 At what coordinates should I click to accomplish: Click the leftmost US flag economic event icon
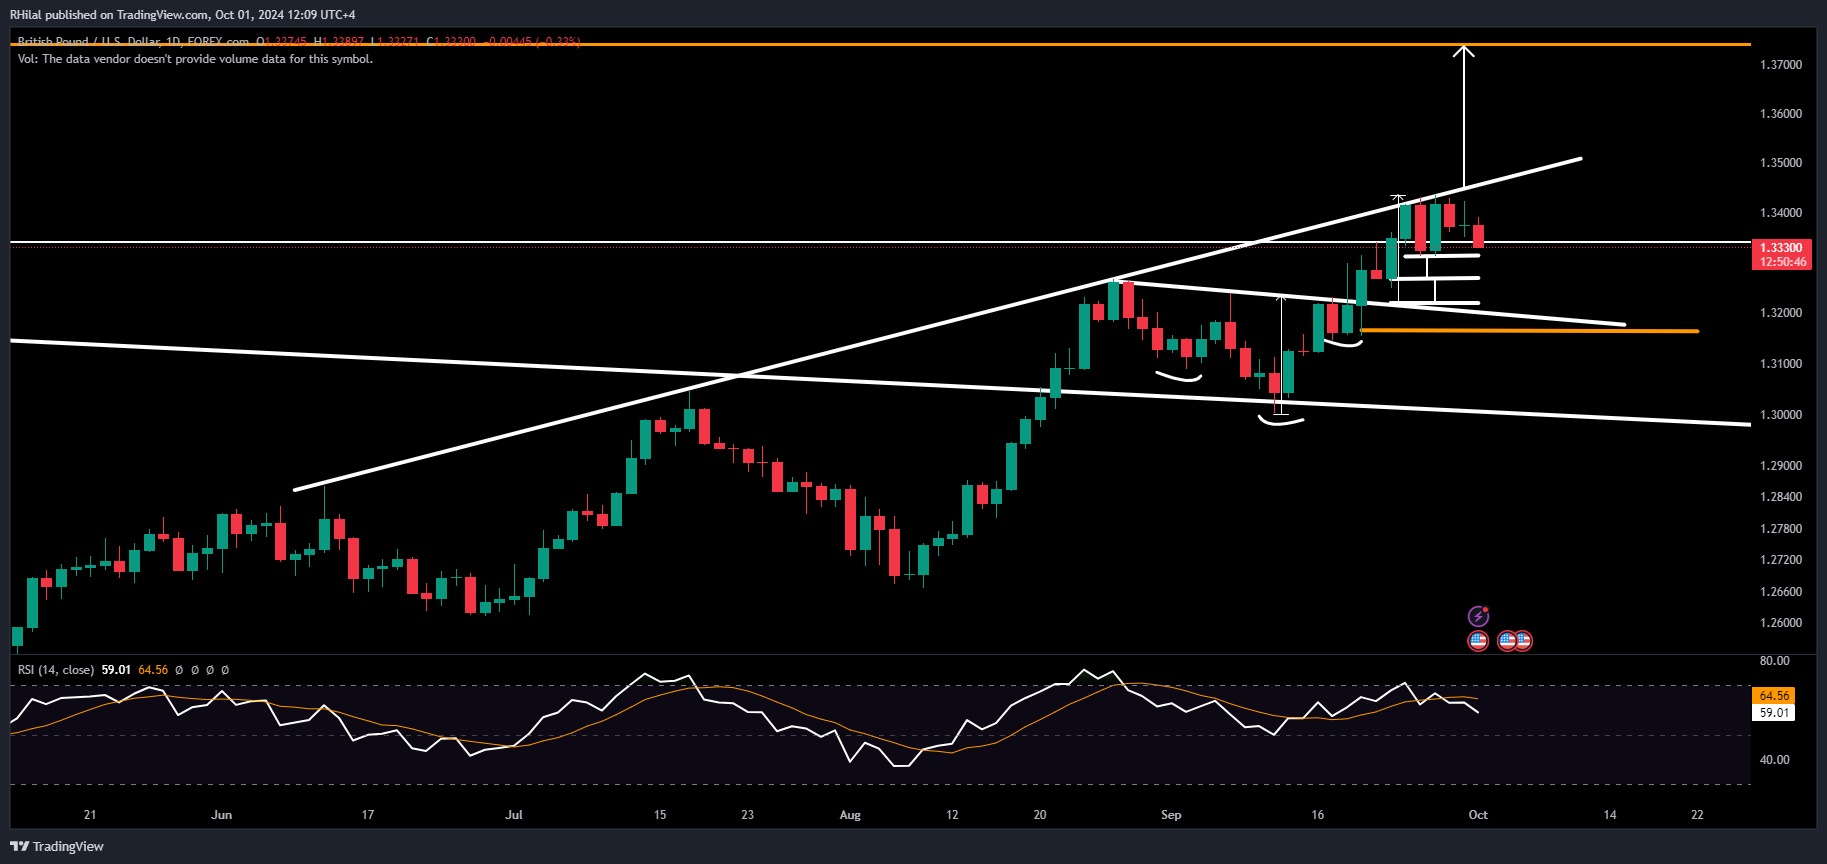point(1478,641)
